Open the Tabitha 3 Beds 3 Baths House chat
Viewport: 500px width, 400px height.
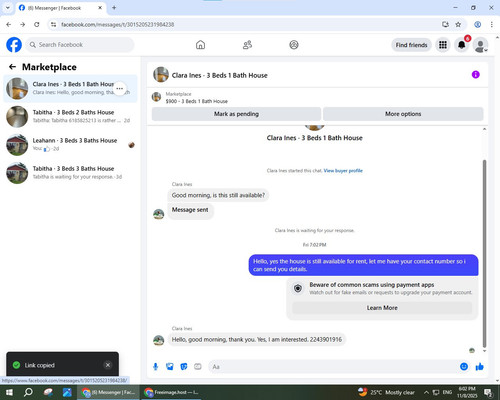[x=70, y=173]
